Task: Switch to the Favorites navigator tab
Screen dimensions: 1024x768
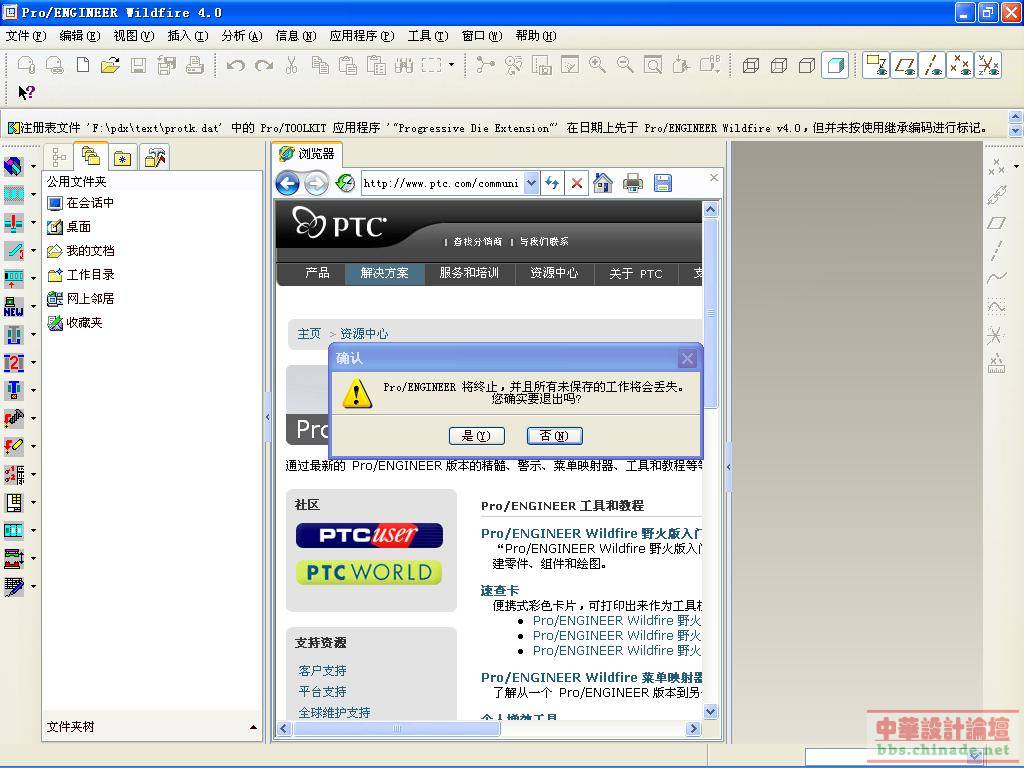Action: pyautogui.click(x=123, y=157)
